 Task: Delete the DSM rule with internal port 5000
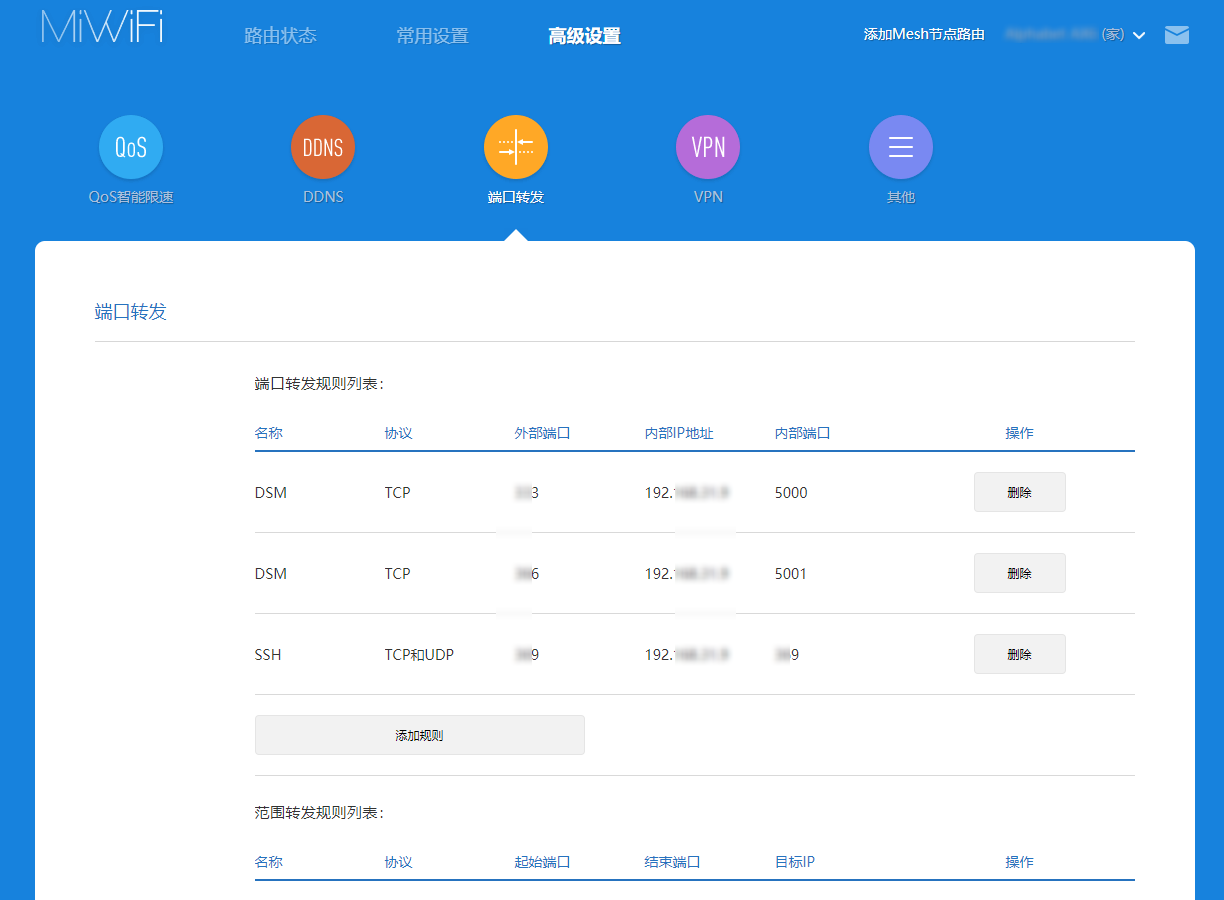pos(1019,492)
